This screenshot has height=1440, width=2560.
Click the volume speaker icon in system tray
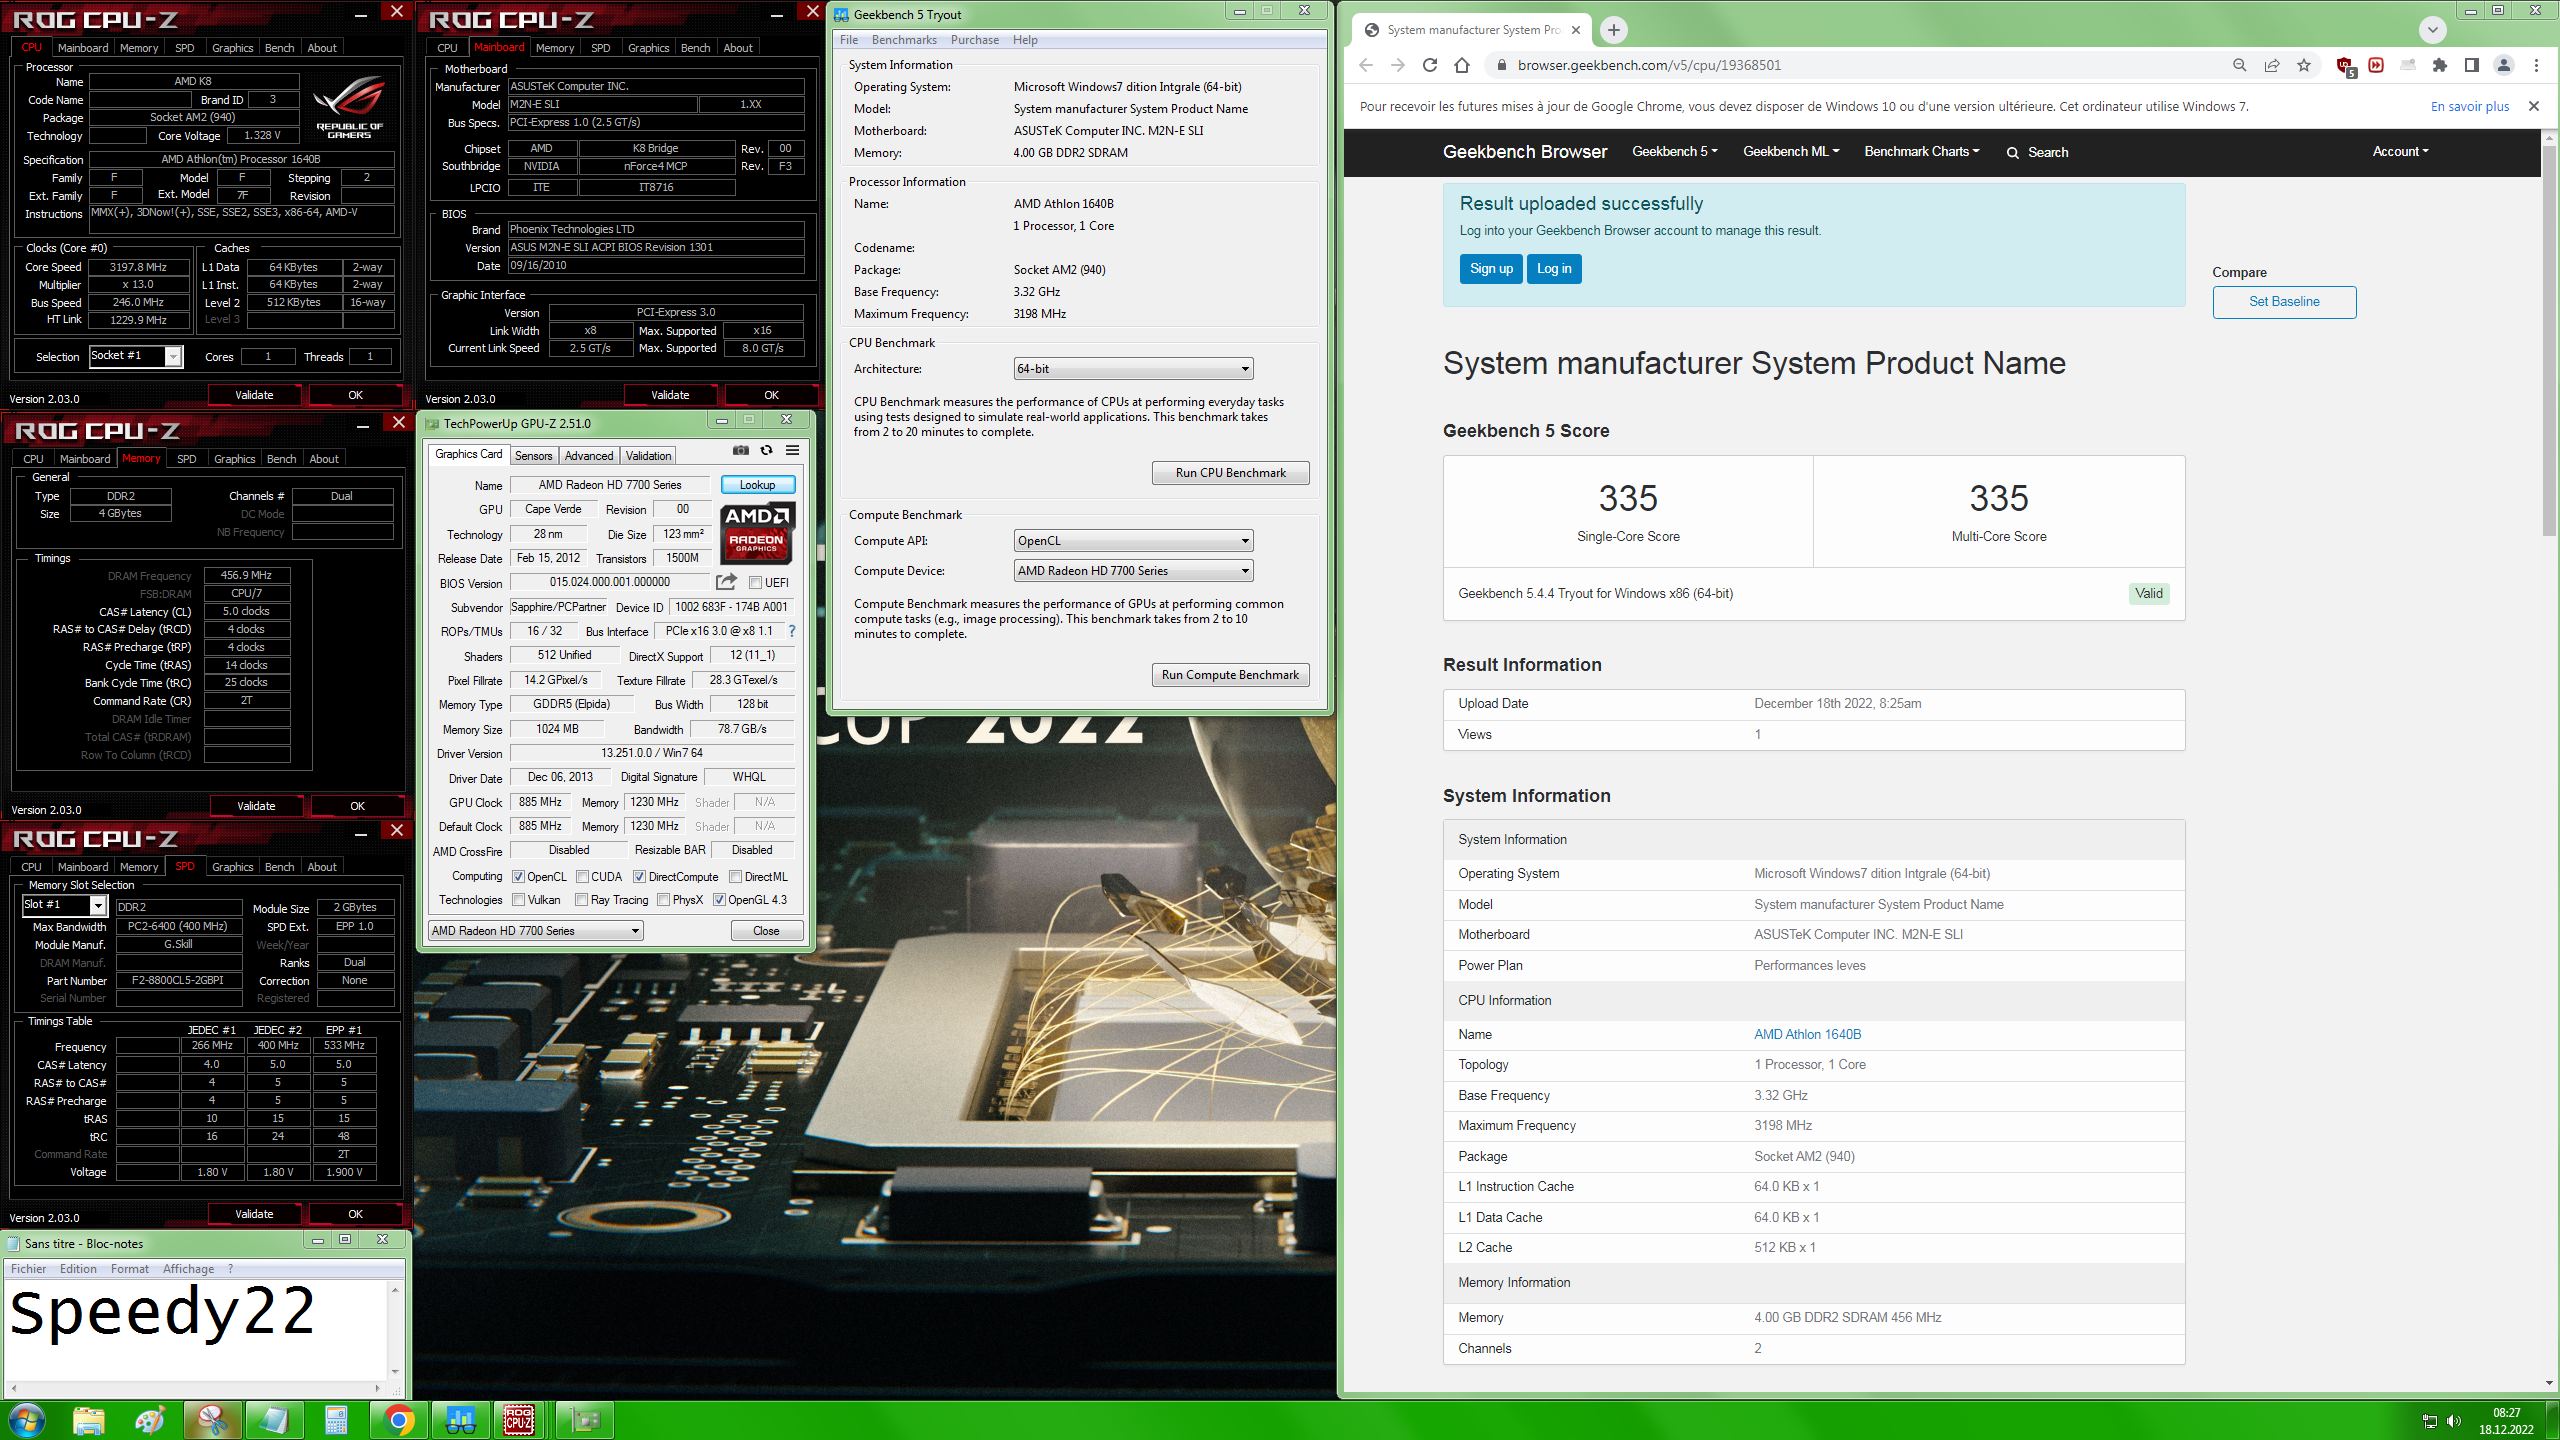click(x=2454, y=1421)
